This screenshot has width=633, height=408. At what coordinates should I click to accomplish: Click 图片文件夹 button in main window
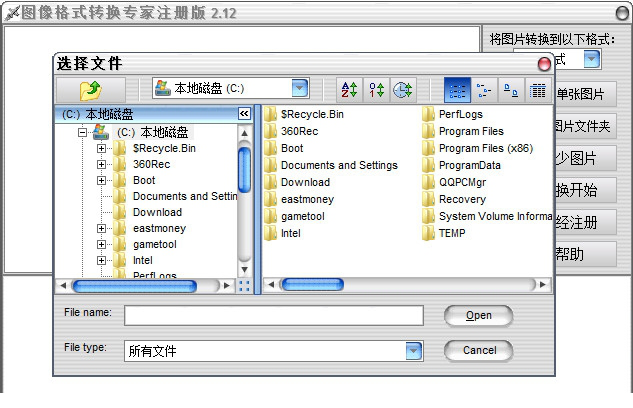585,126
